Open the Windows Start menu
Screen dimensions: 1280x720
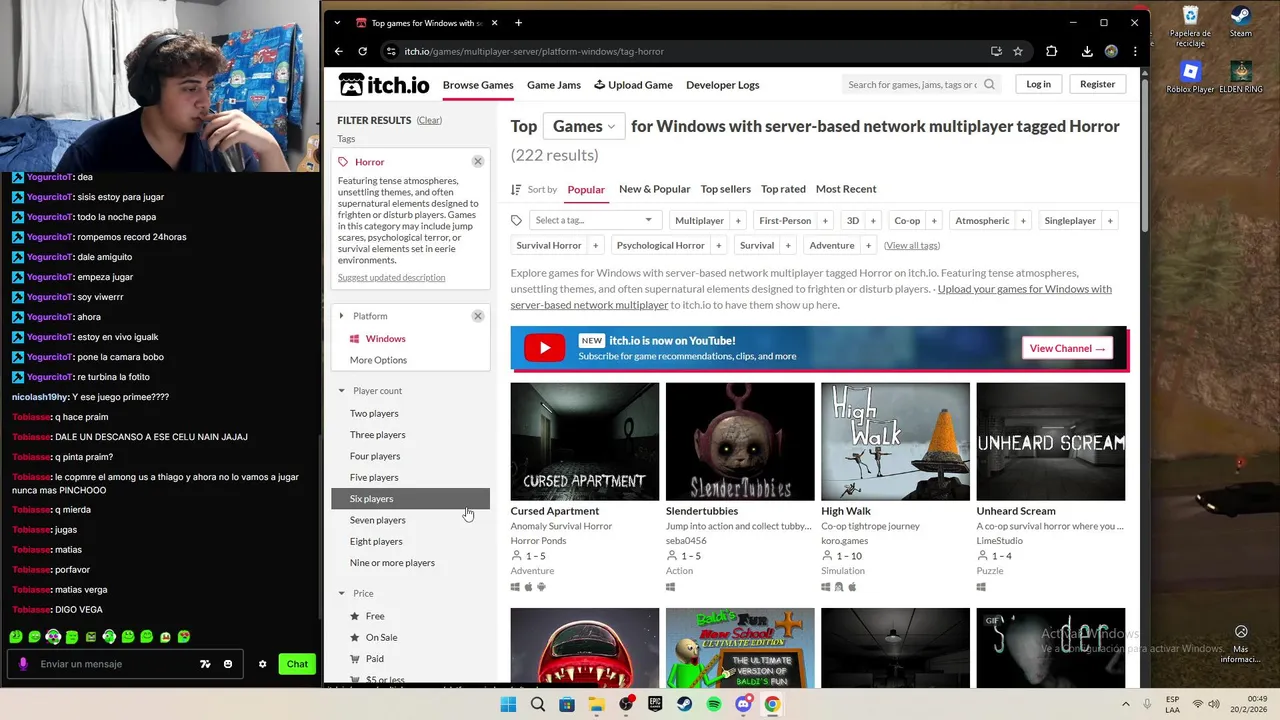pos(508,704)
